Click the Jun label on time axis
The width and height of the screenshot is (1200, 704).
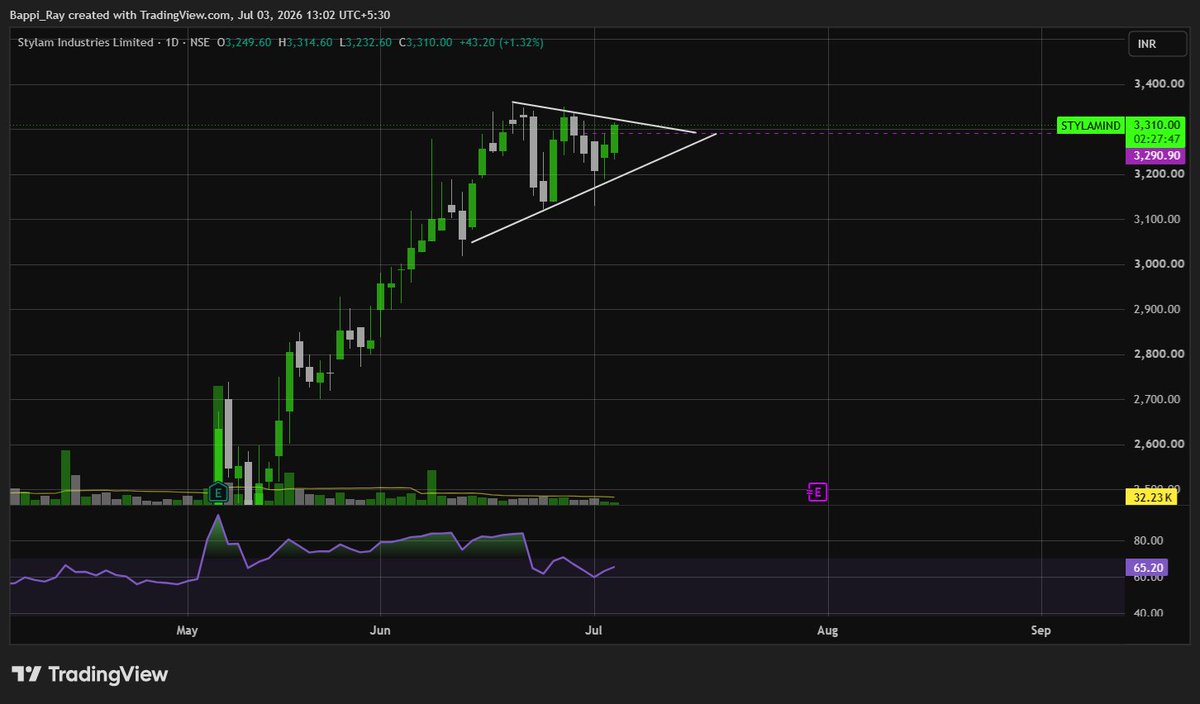(x=380, y=631)
